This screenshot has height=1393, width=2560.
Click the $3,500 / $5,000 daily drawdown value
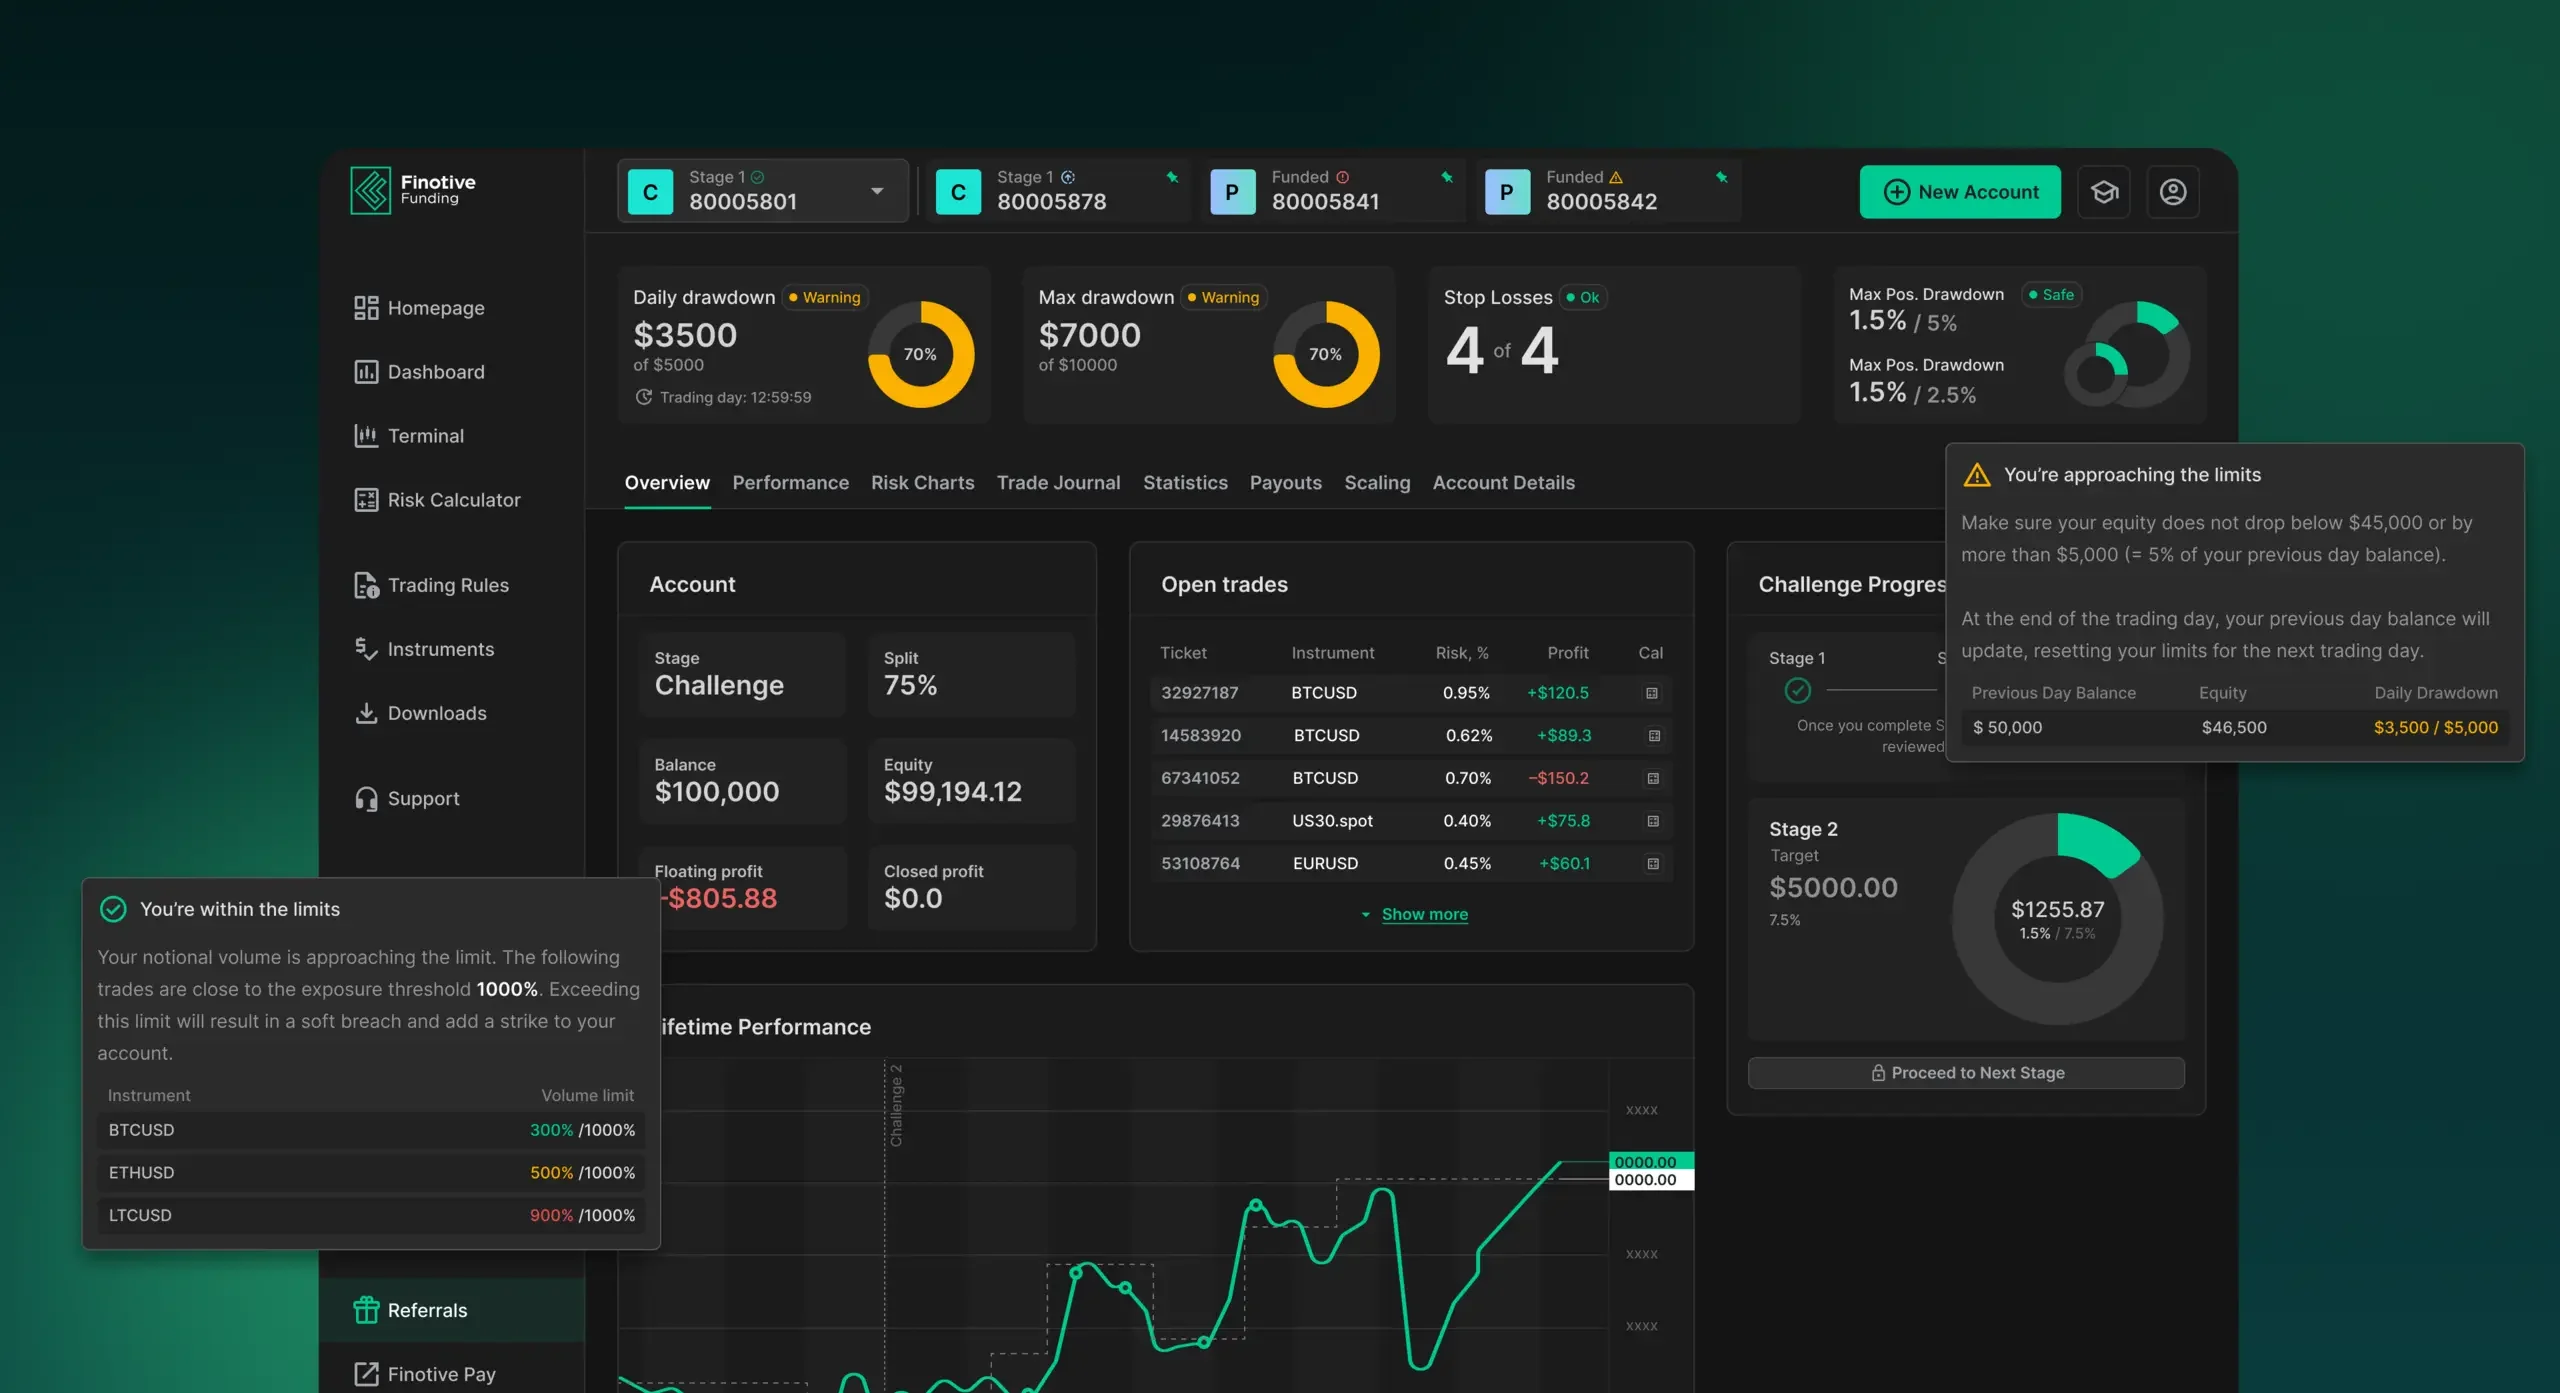pos(2435,728)
